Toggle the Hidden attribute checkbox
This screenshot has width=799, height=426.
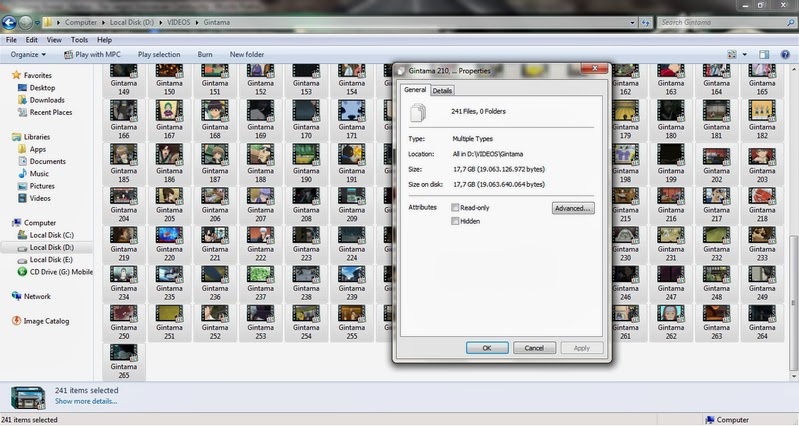coord(455,221)
